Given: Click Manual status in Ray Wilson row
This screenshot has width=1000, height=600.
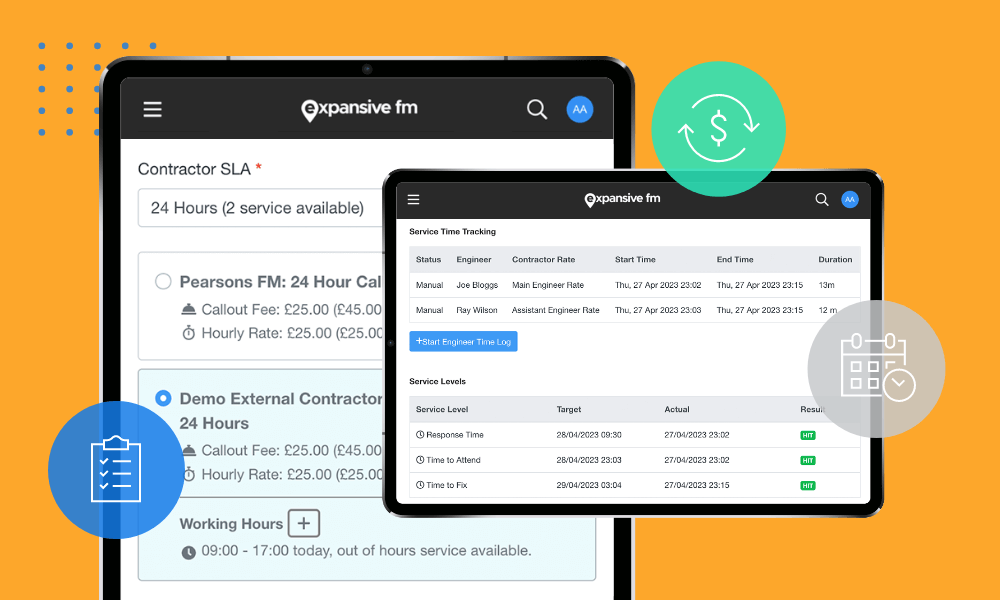Looking at the screenshot, I should (x=429, y=310).
